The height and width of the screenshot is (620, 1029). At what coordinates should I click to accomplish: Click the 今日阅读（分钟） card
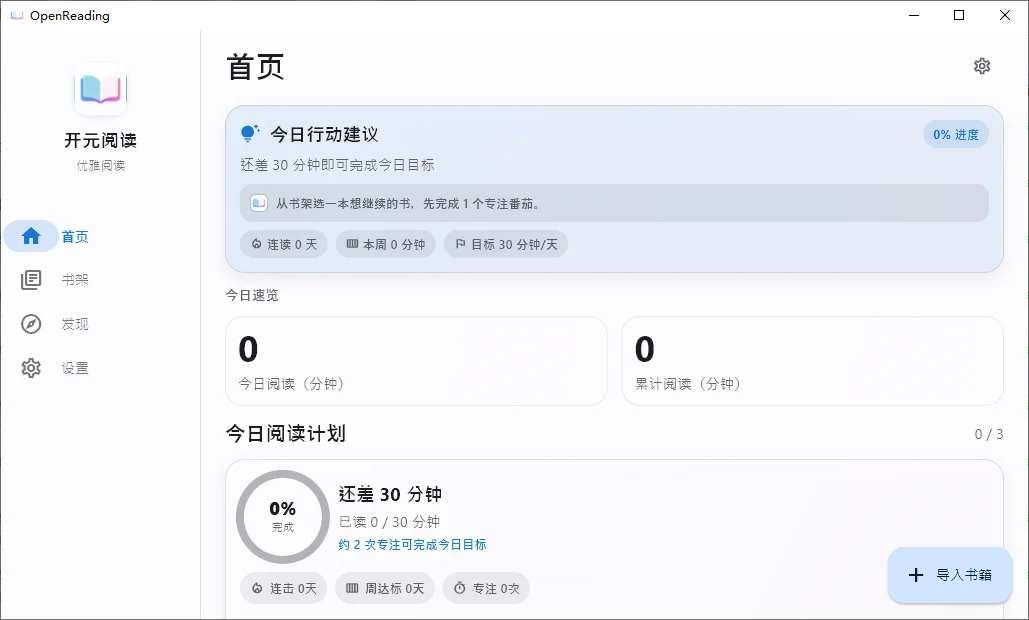tap(416, 361)
